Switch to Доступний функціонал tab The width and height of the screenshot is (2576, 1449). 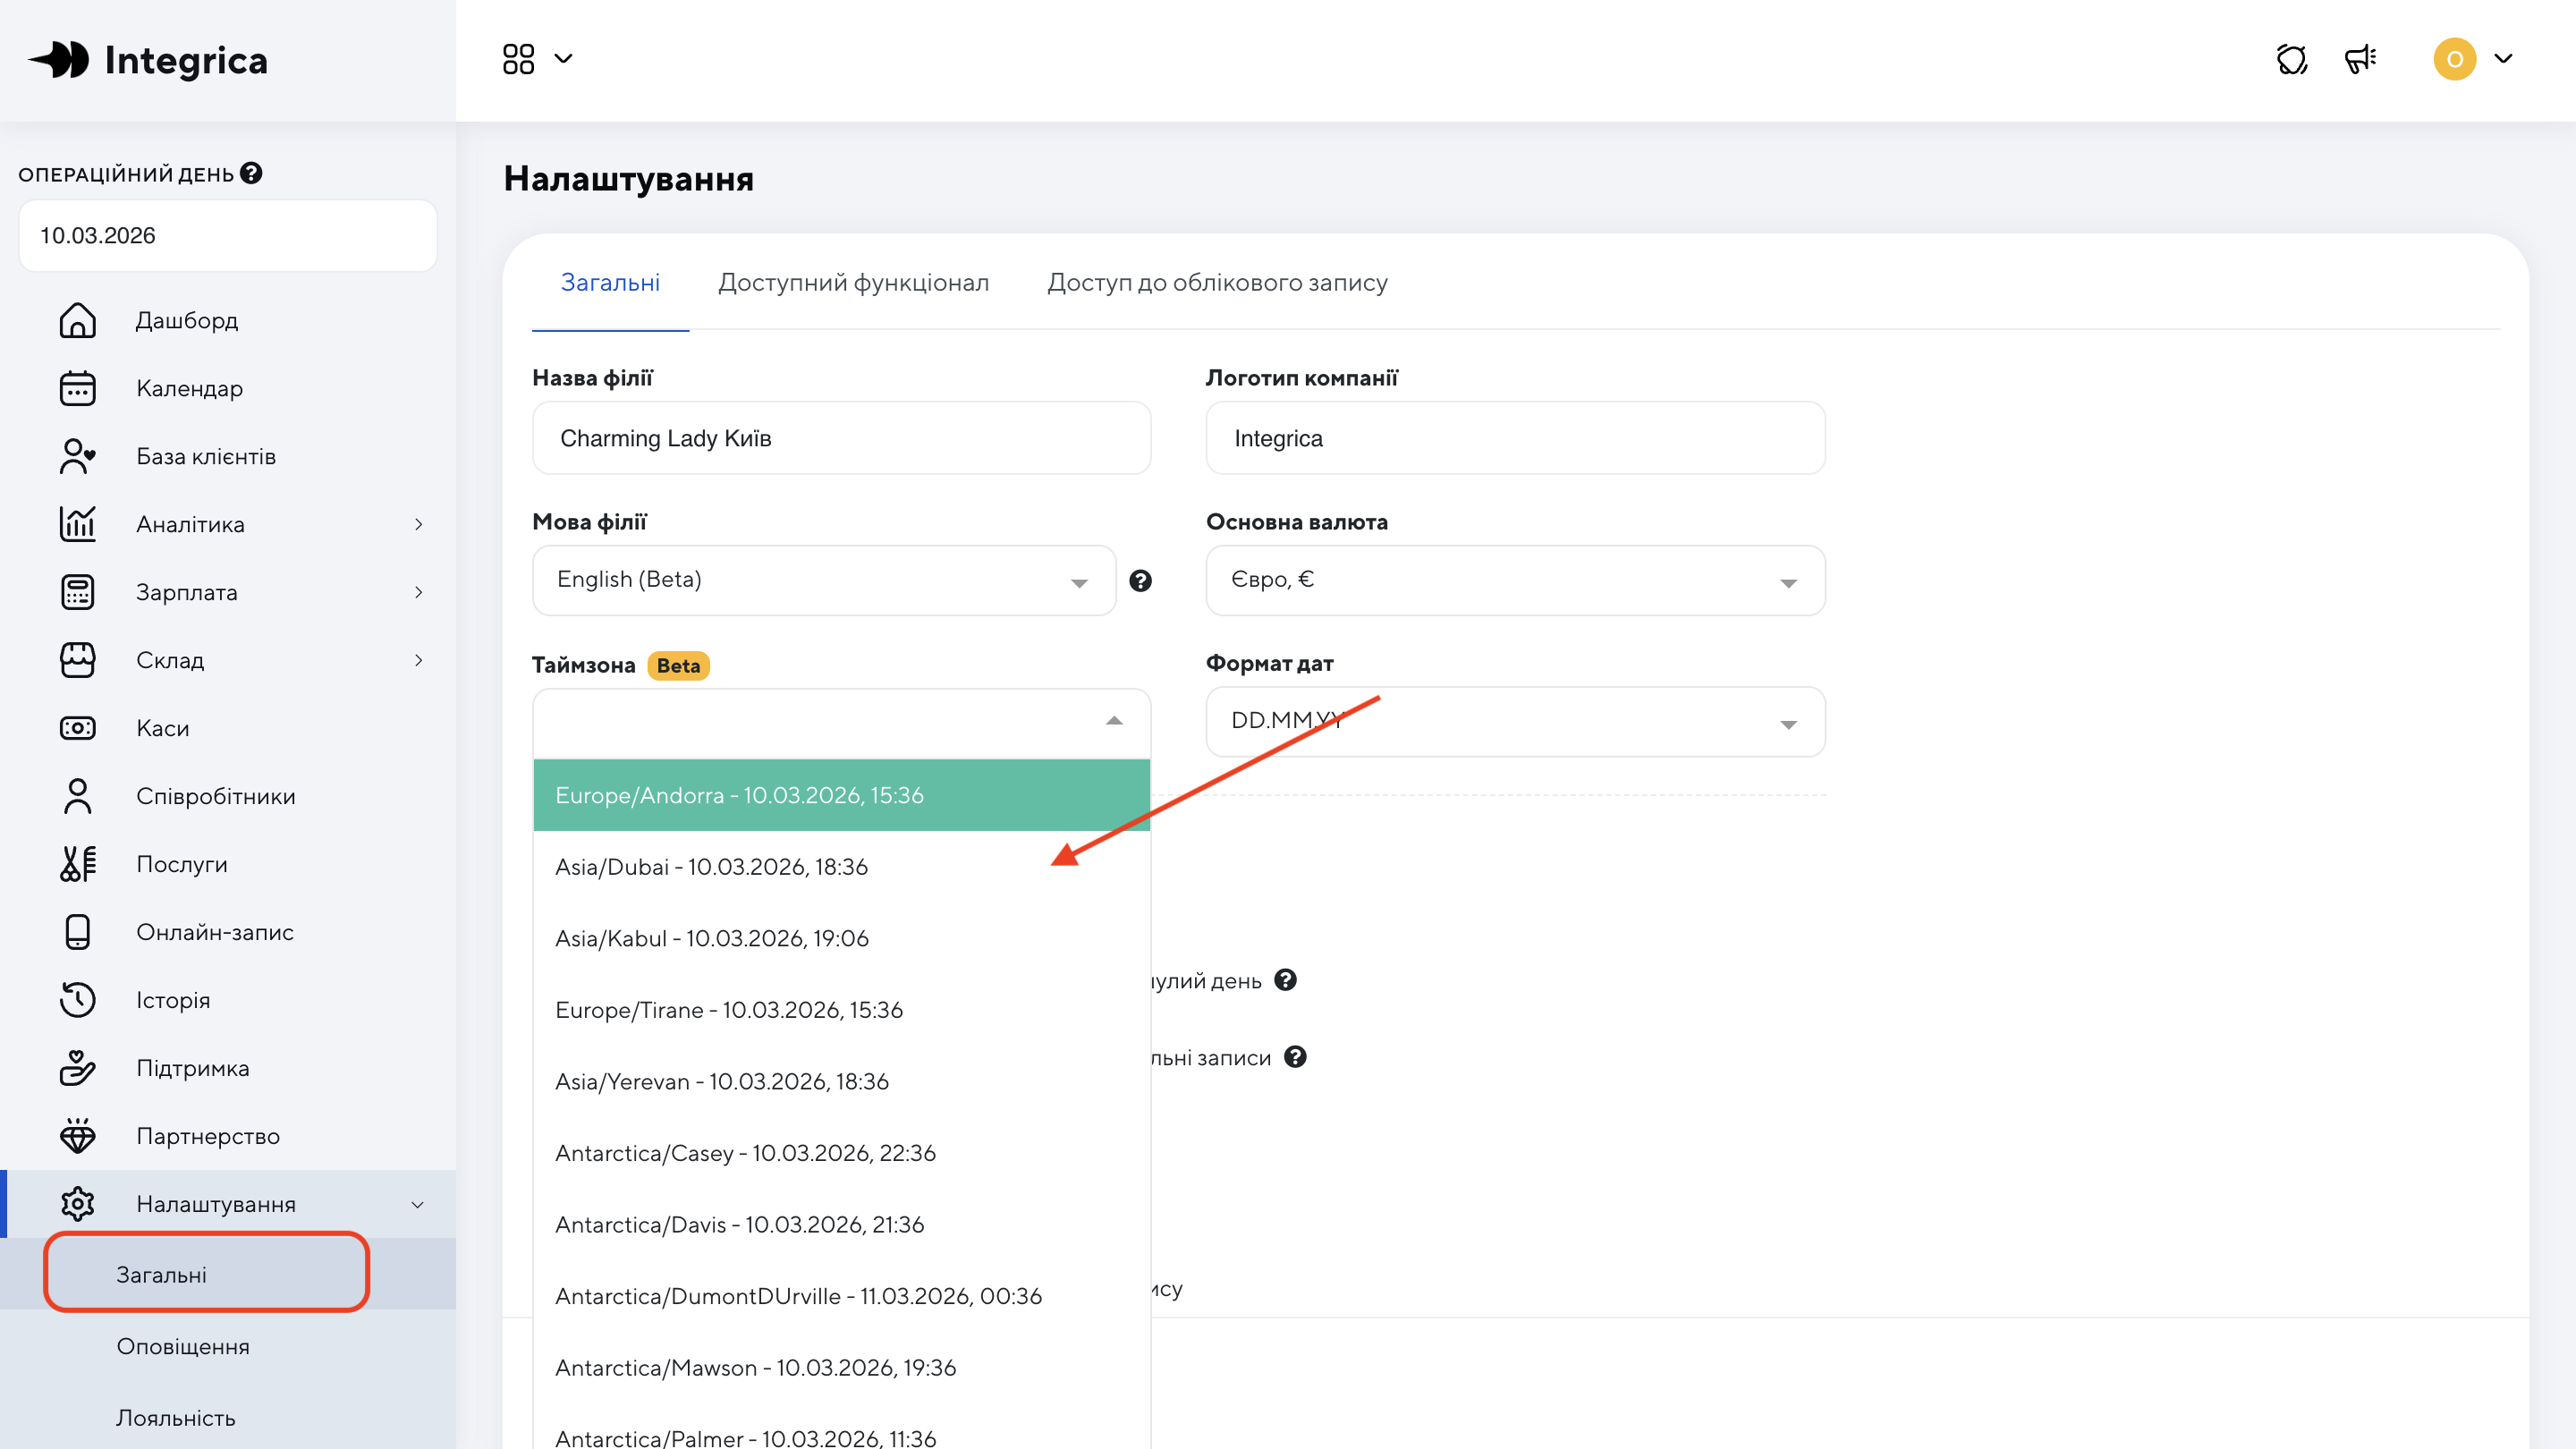pyautogui.click(x=853, y=283)
